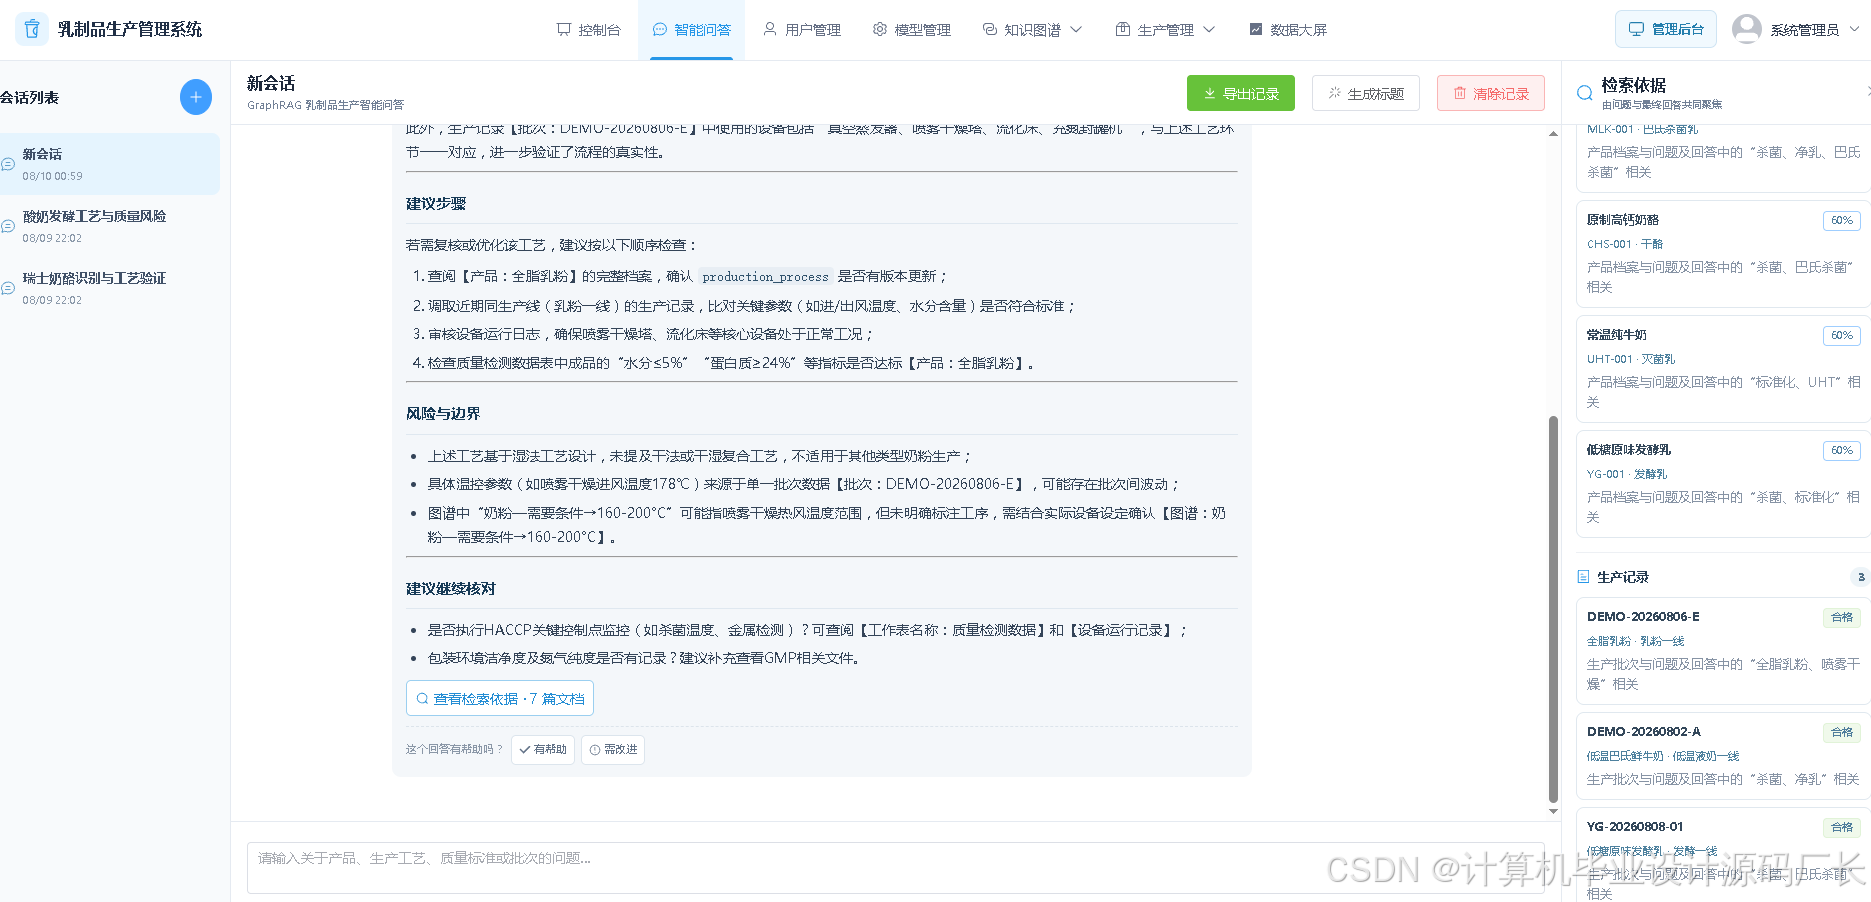Add a new conversation with plus button
Image resolution: width=1871 pixels, height=902 pixels.
(196, 97)
